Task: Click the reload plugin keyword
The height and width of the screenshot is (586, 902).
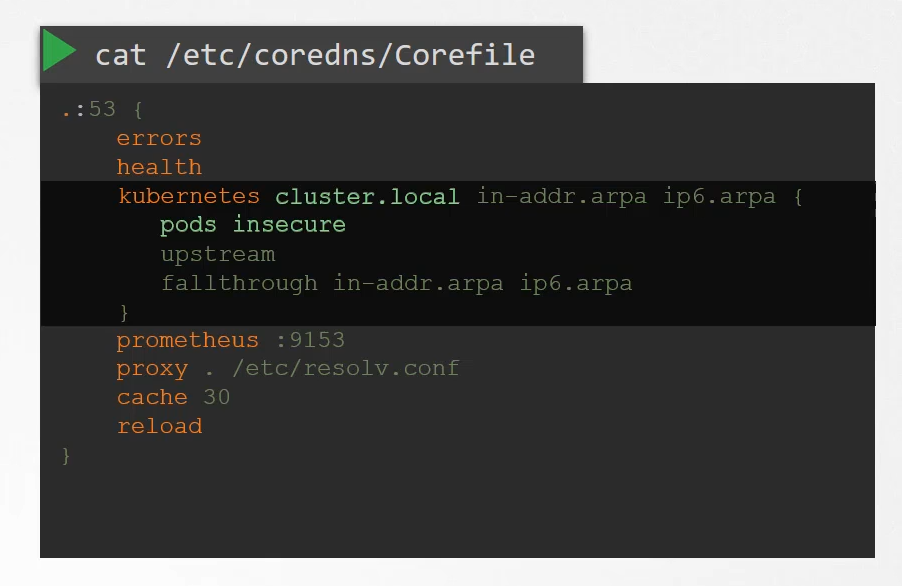Action: pos(160,426)
